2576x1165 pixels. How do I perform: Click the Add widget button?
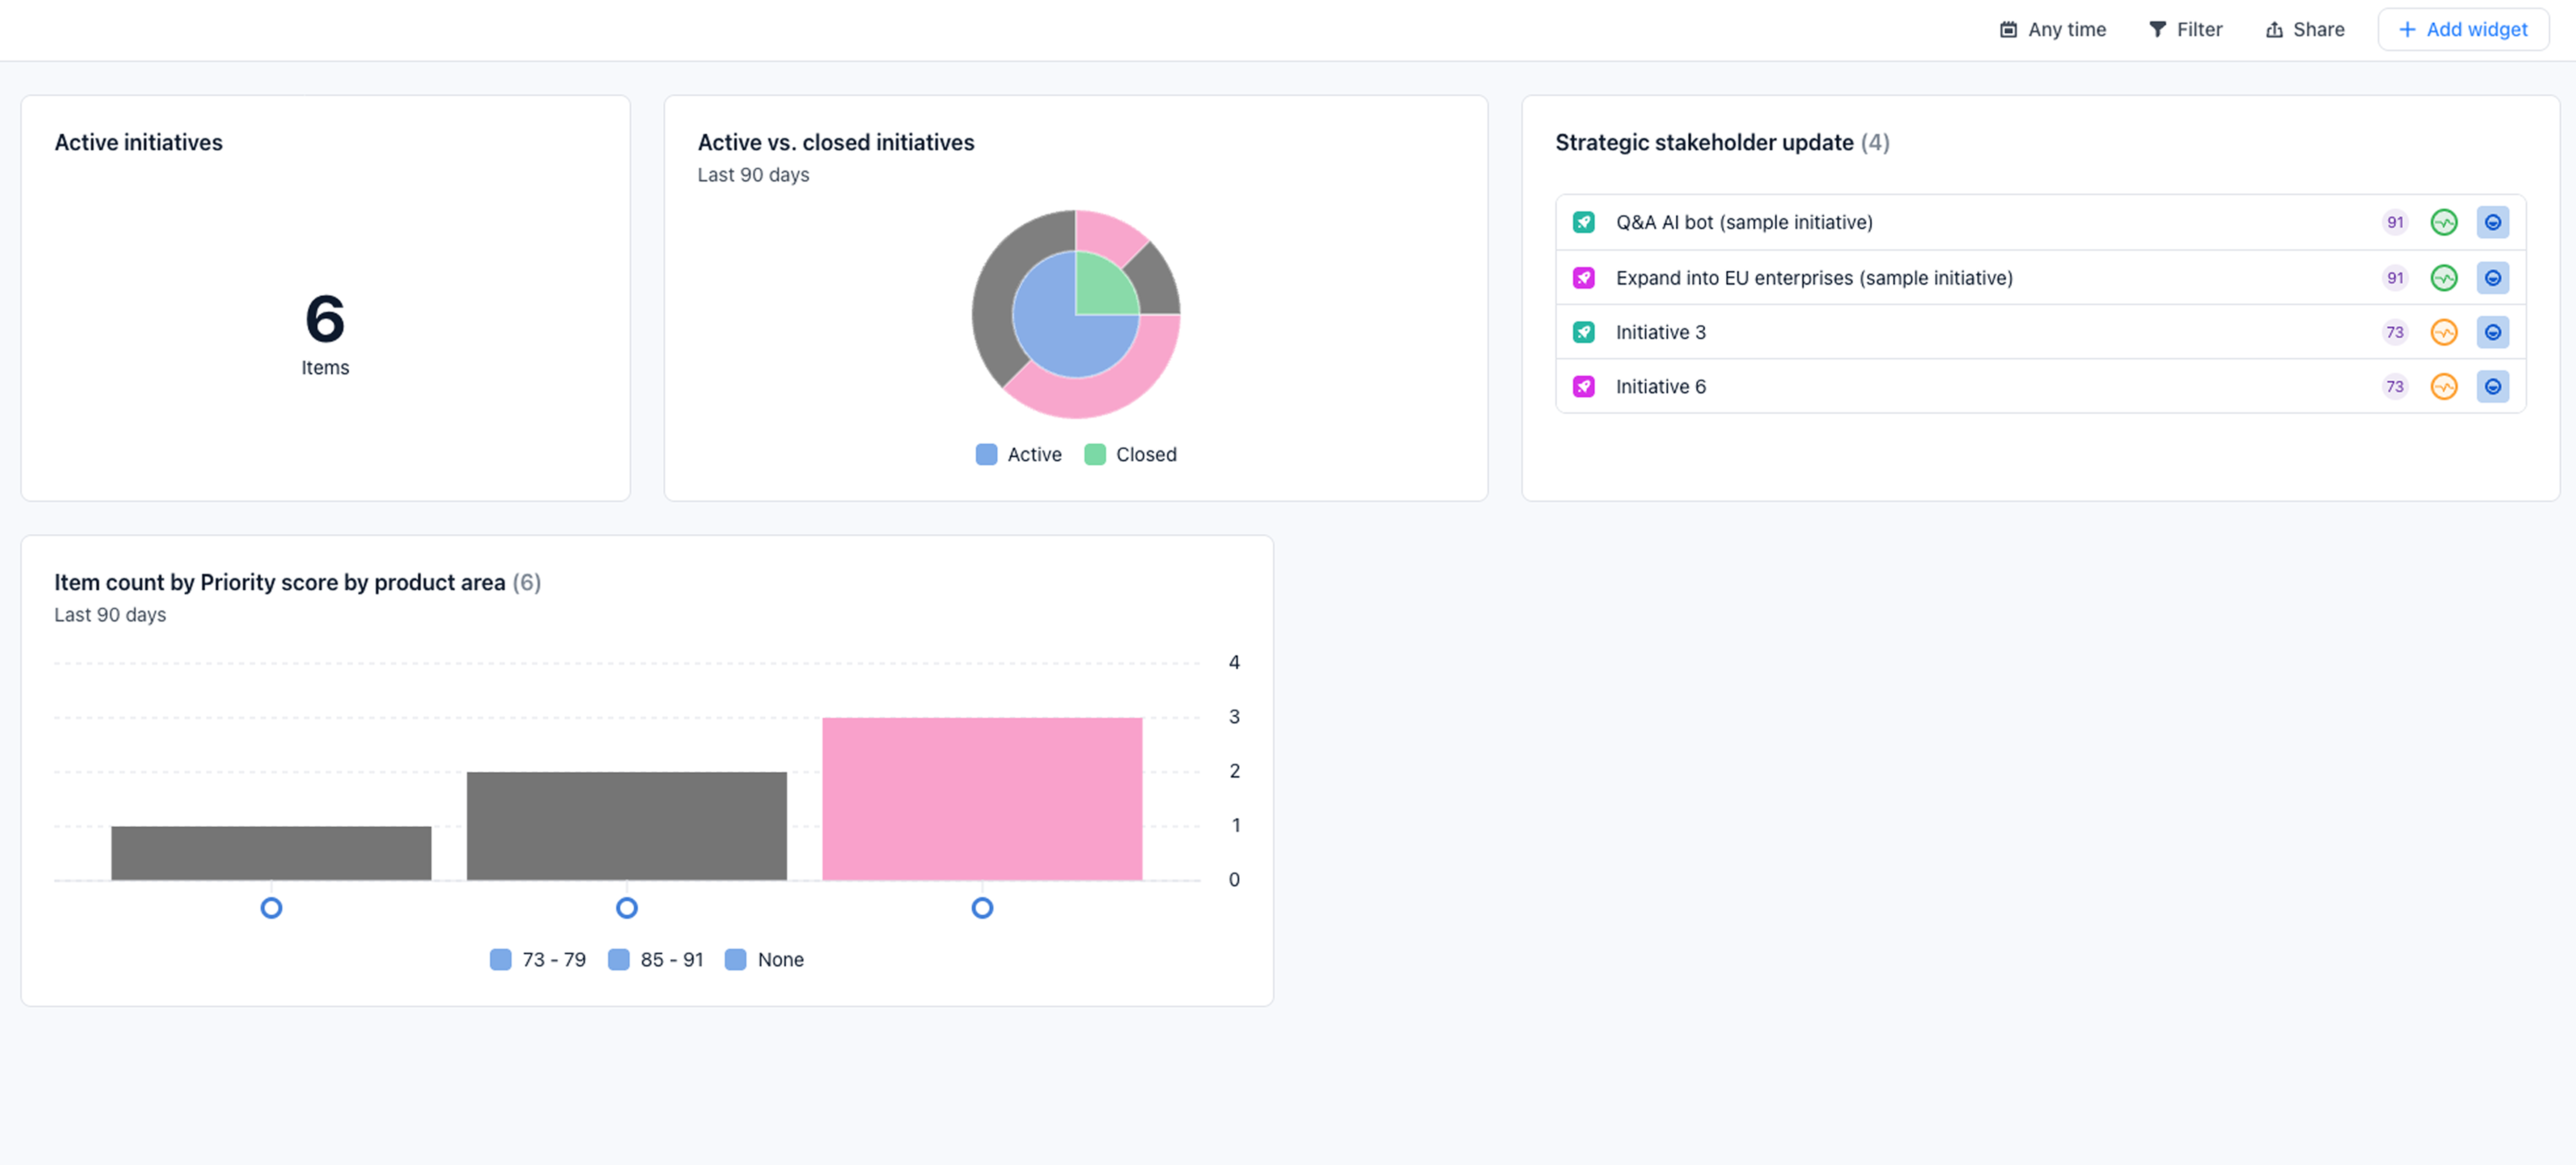(2462, 30)
